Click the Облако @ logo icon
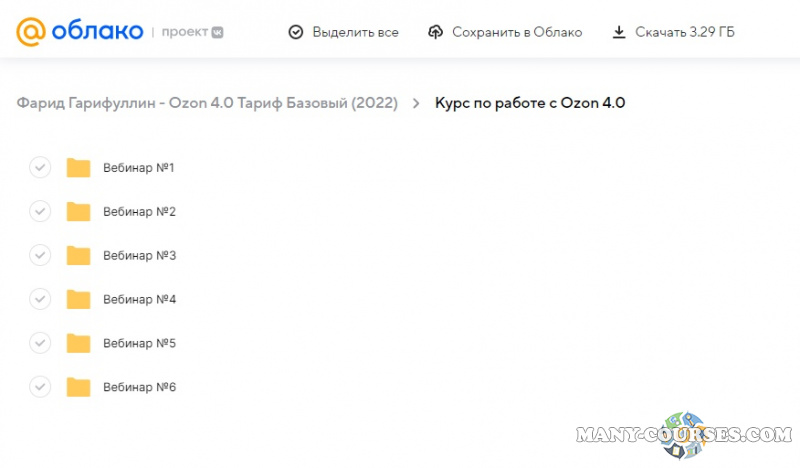The image size is (800, 468). (31, 32)
